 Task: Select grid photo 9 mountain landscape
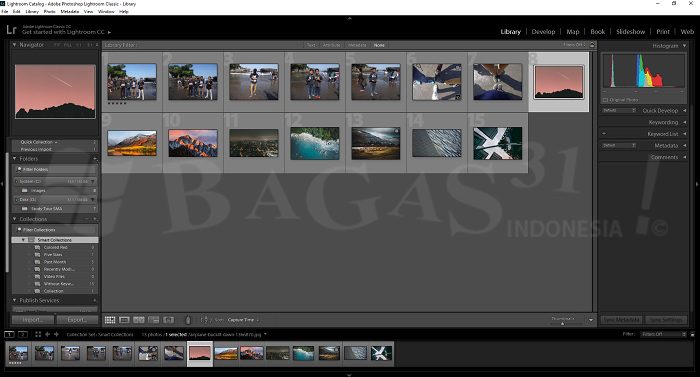coord(132,143)
